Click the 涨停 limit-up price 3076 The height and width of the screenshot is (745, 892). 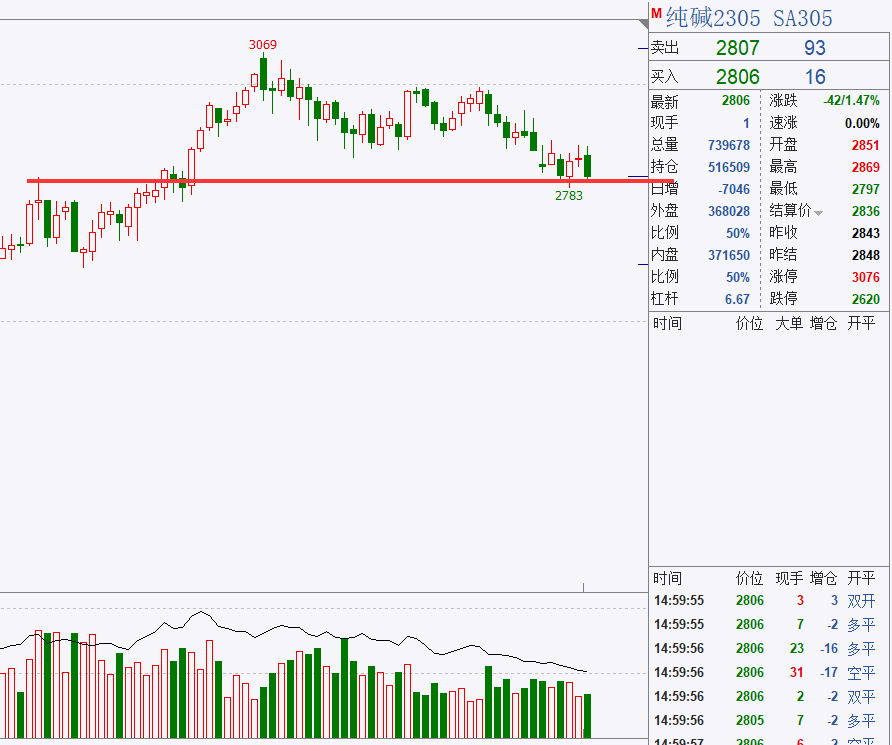pos(865,277)
